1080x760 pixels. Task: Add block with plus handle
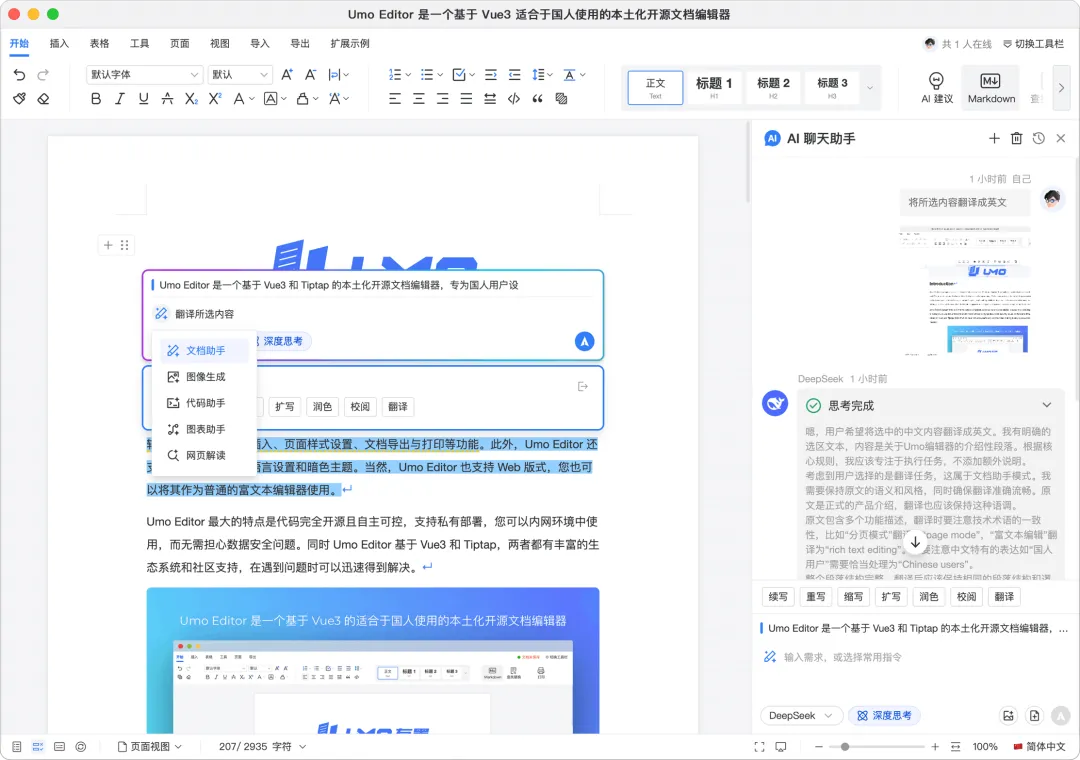click(x=108, y=245)
